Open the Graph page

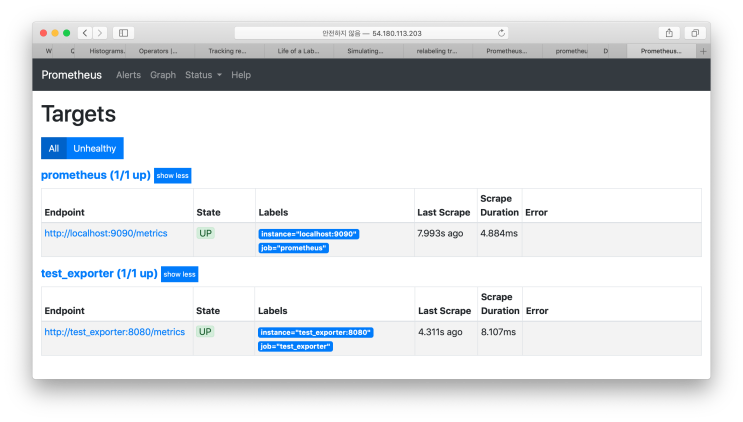click(x=163, y=75)
